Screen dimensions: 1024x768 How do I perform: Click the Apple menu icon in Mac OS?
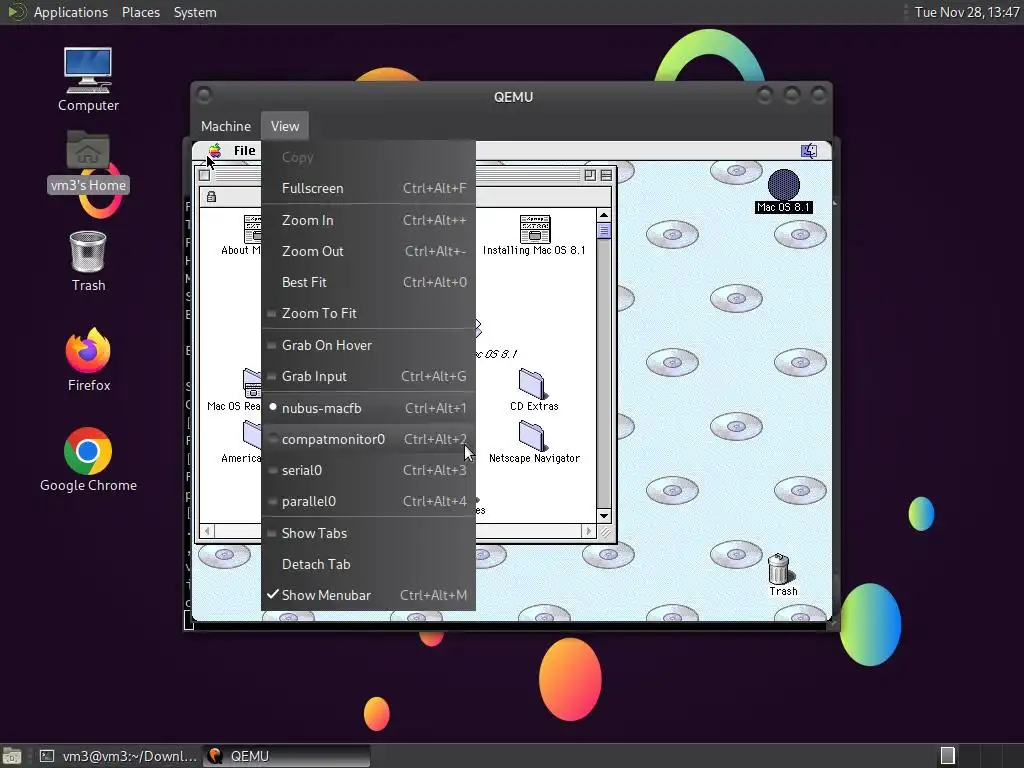pyautogui.click(x=214, y=151)
